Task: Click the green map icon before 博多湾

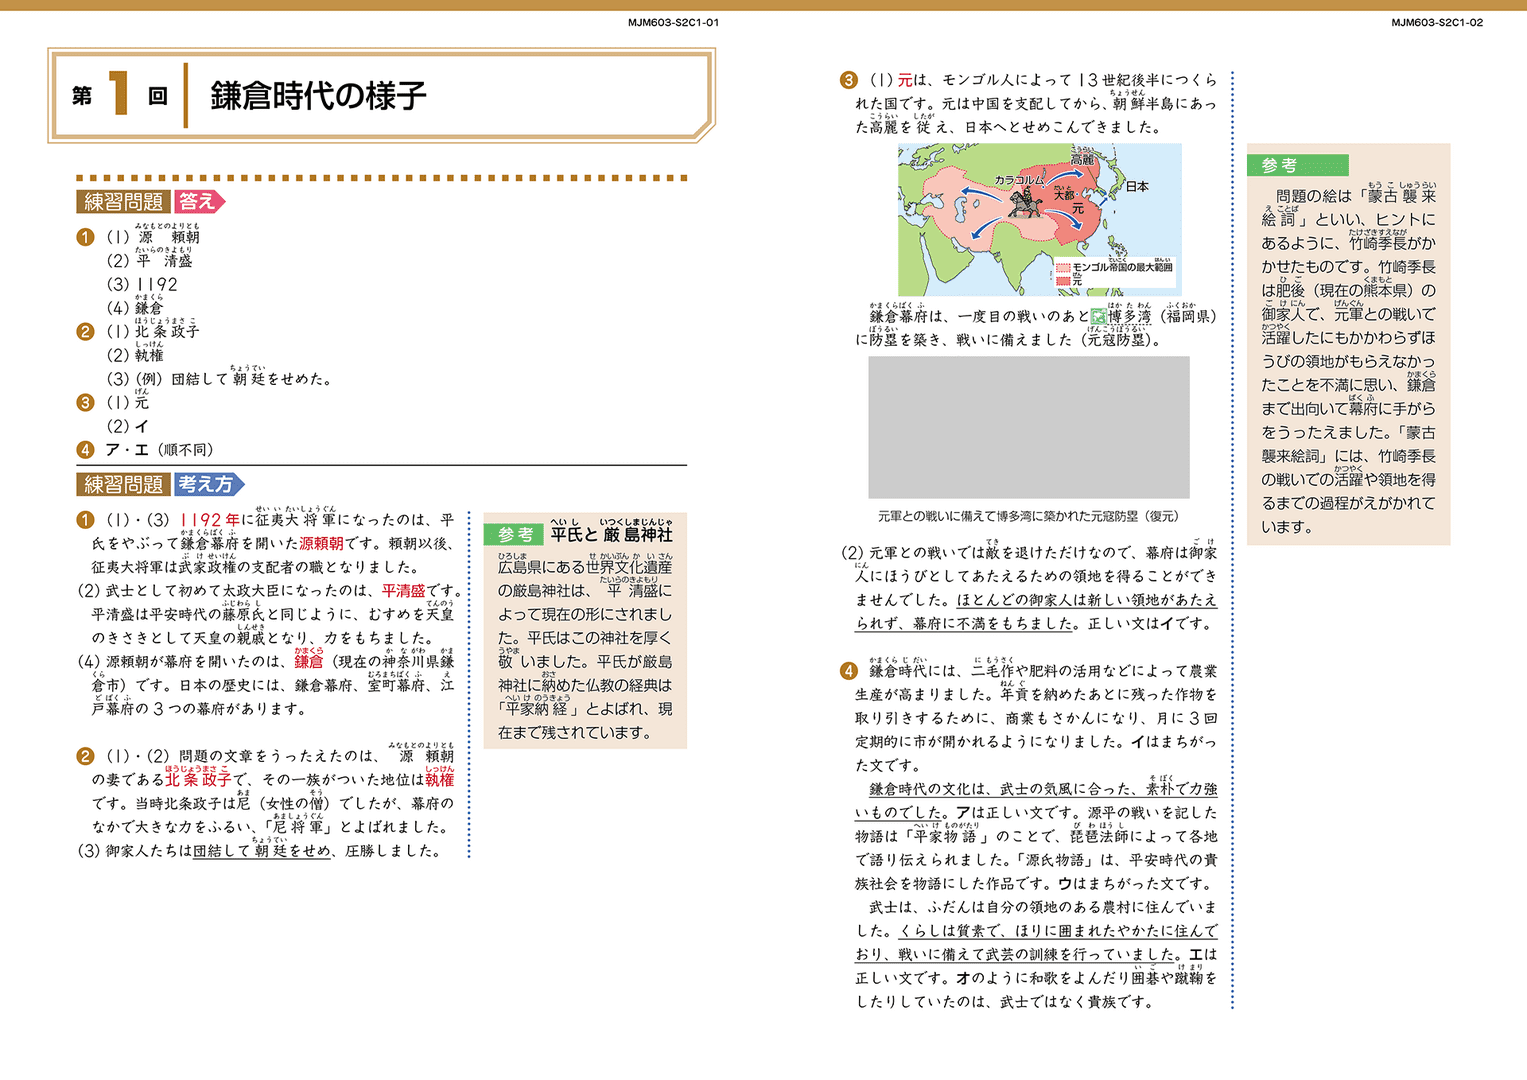Action: pyautogui.click(x=1099, y=316)
